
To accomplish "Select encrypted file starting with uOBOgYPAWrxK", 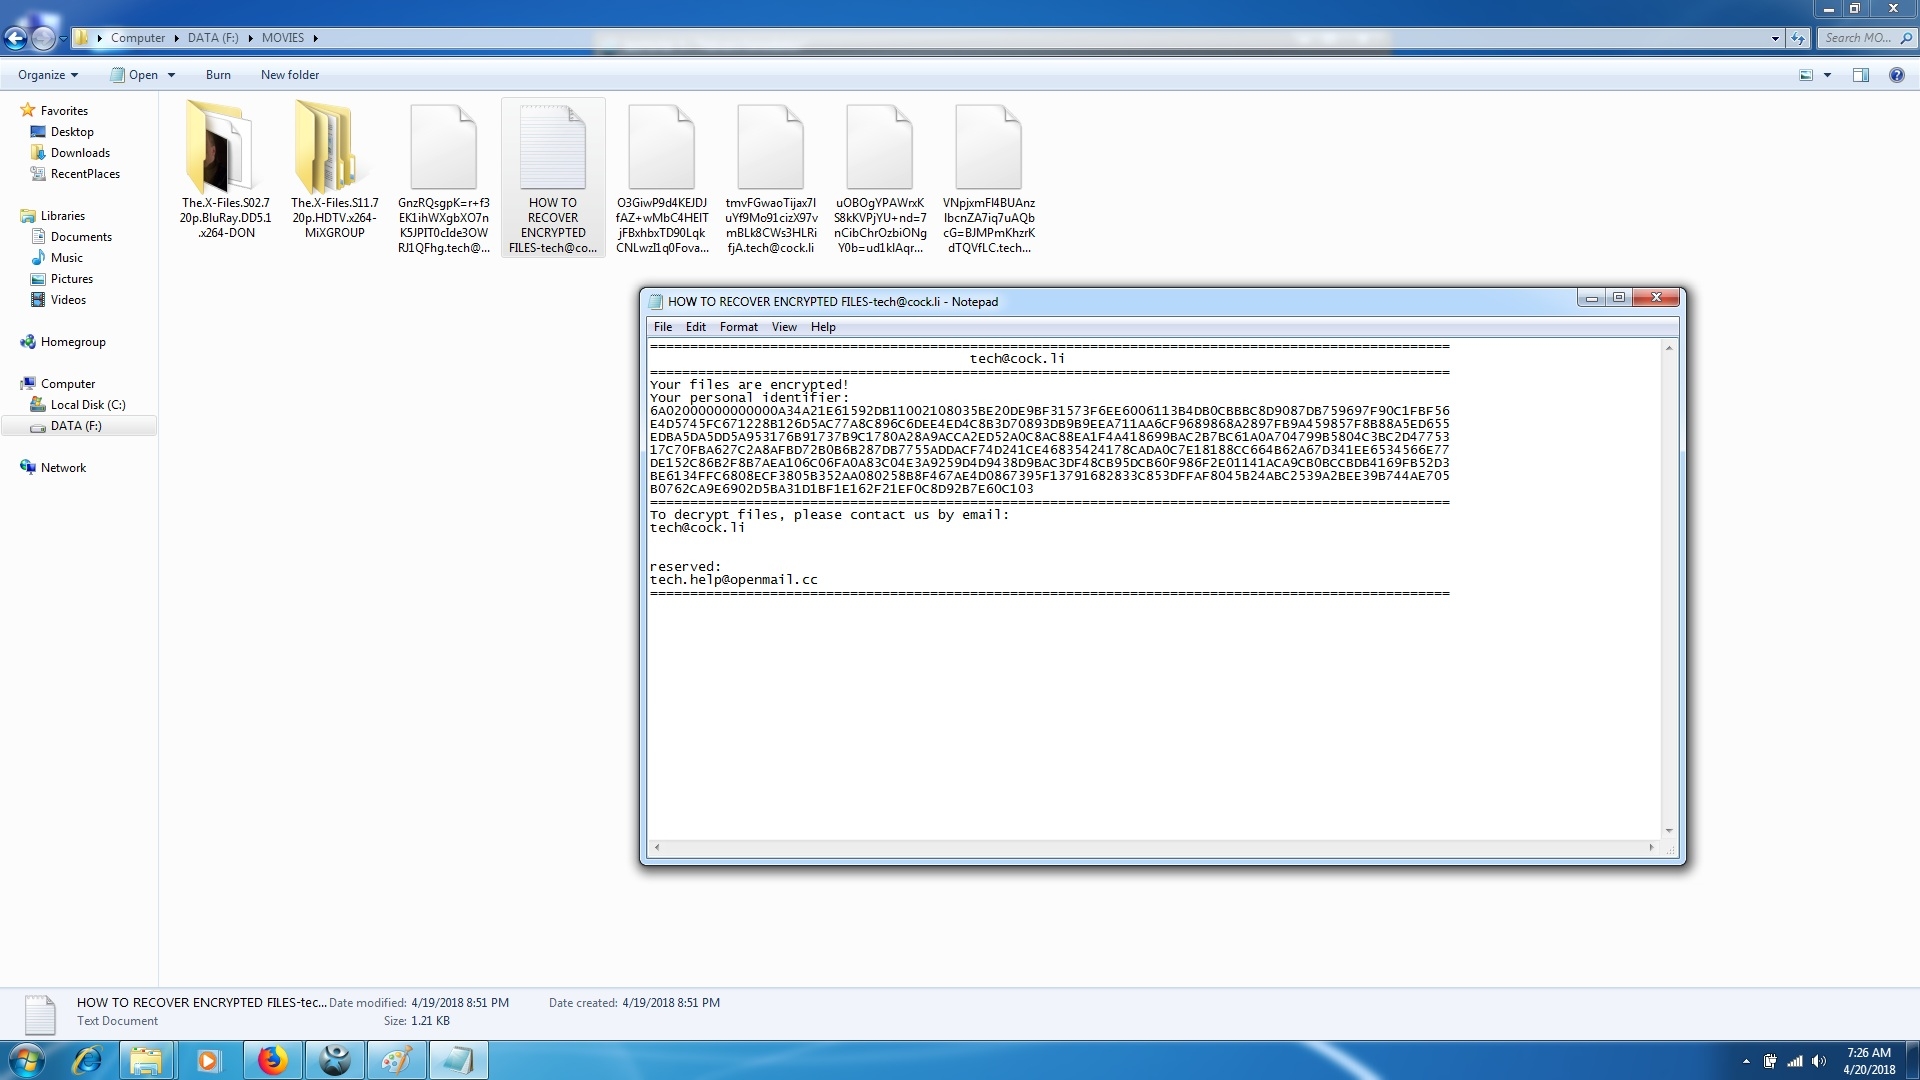I will coord(880,178).
